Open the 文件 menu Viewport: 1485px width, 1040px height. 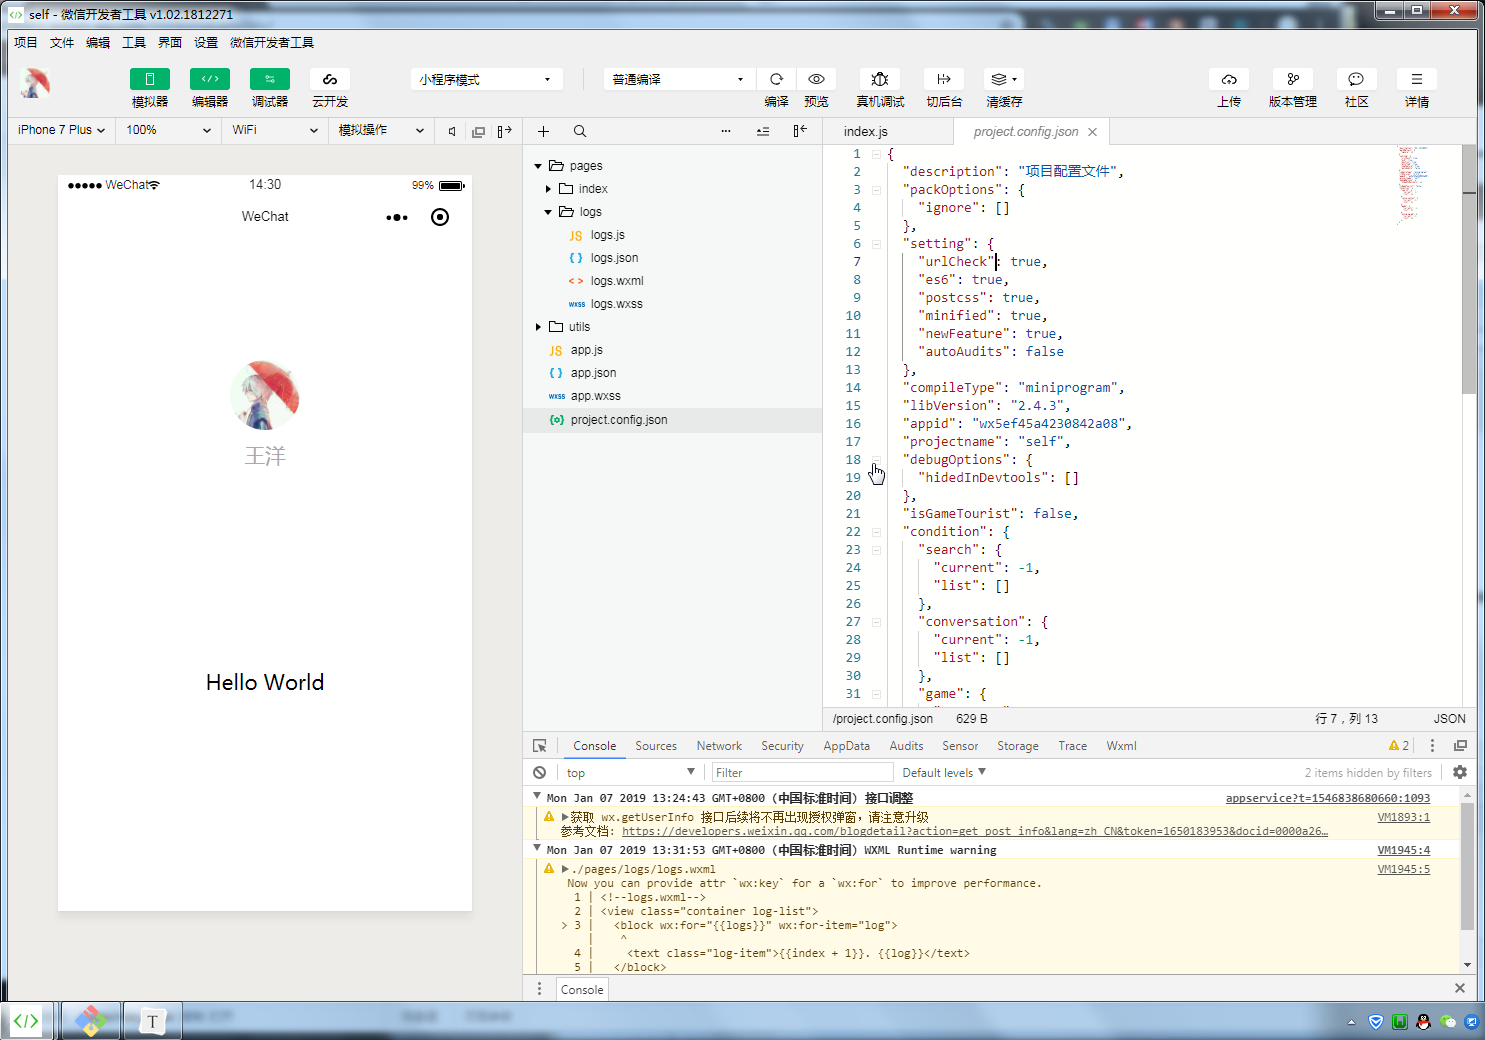click(62, 42)
